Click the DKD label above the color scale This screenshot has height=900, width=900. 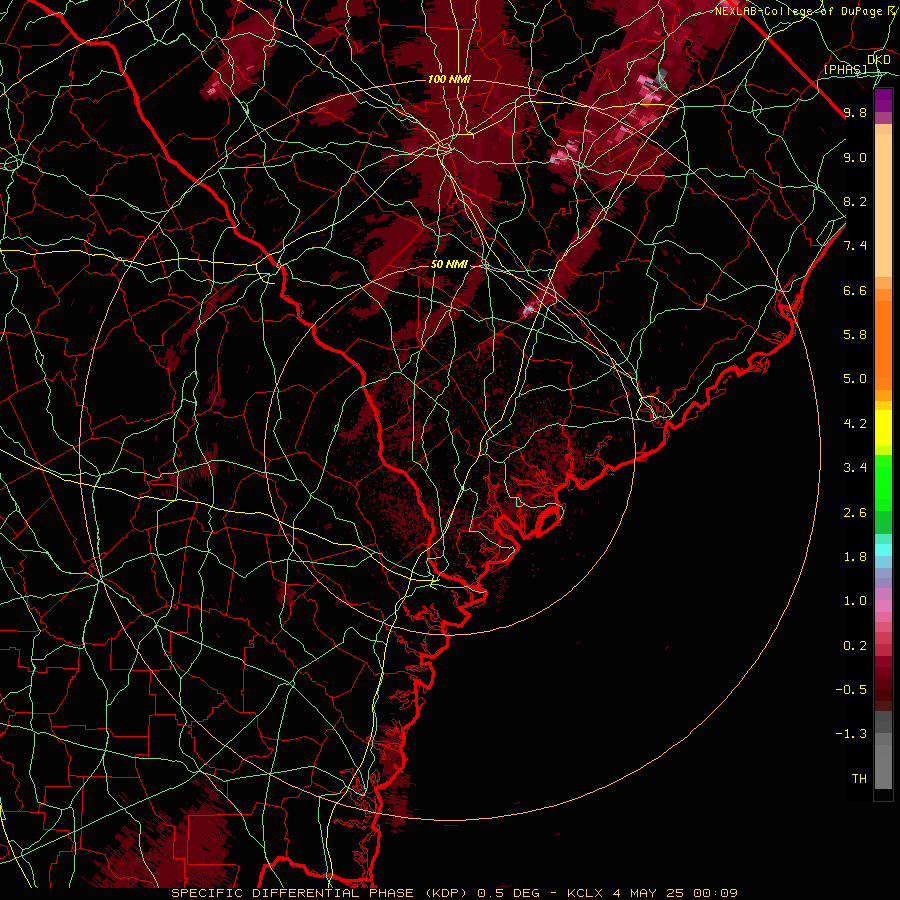[x=878, y=60]
